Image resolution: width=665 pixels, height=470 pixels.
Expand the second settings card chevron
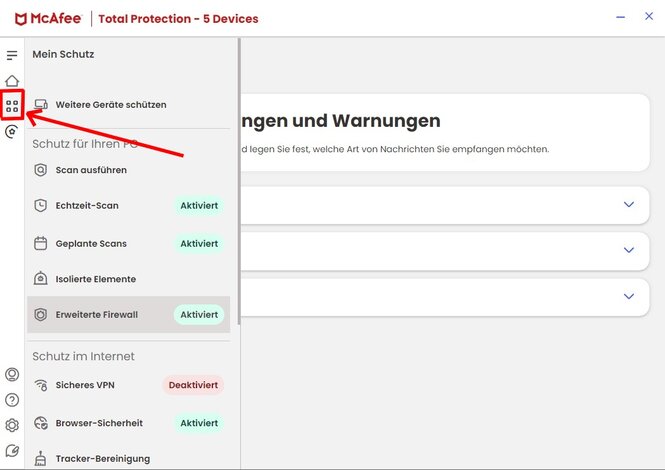point(629,250)
